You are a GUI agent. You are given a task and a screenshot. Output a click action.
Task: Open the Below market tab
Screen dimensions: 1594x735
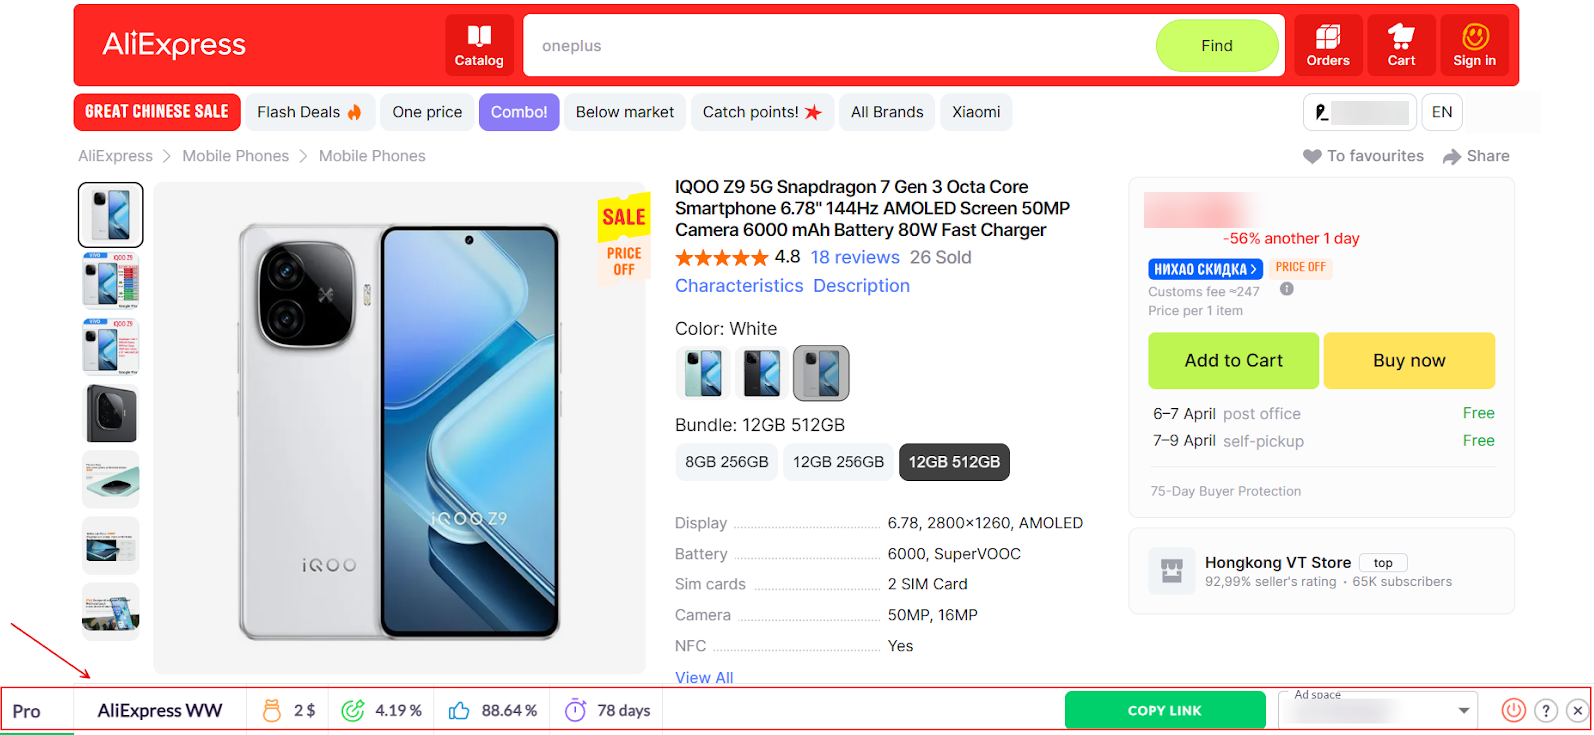625,112
